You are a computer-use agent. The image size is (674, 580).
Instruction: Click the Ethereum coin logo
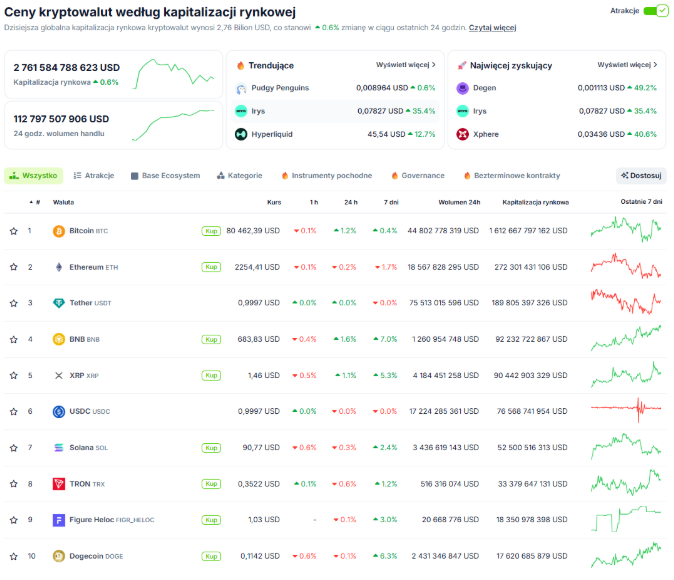coord(58,267)
